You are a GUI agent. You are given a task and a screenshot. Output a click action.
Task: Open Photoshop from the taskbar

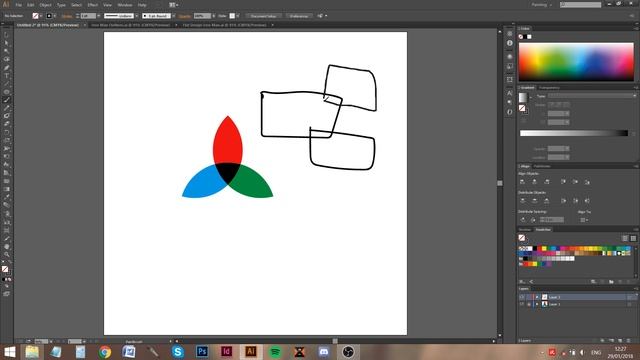202,351
